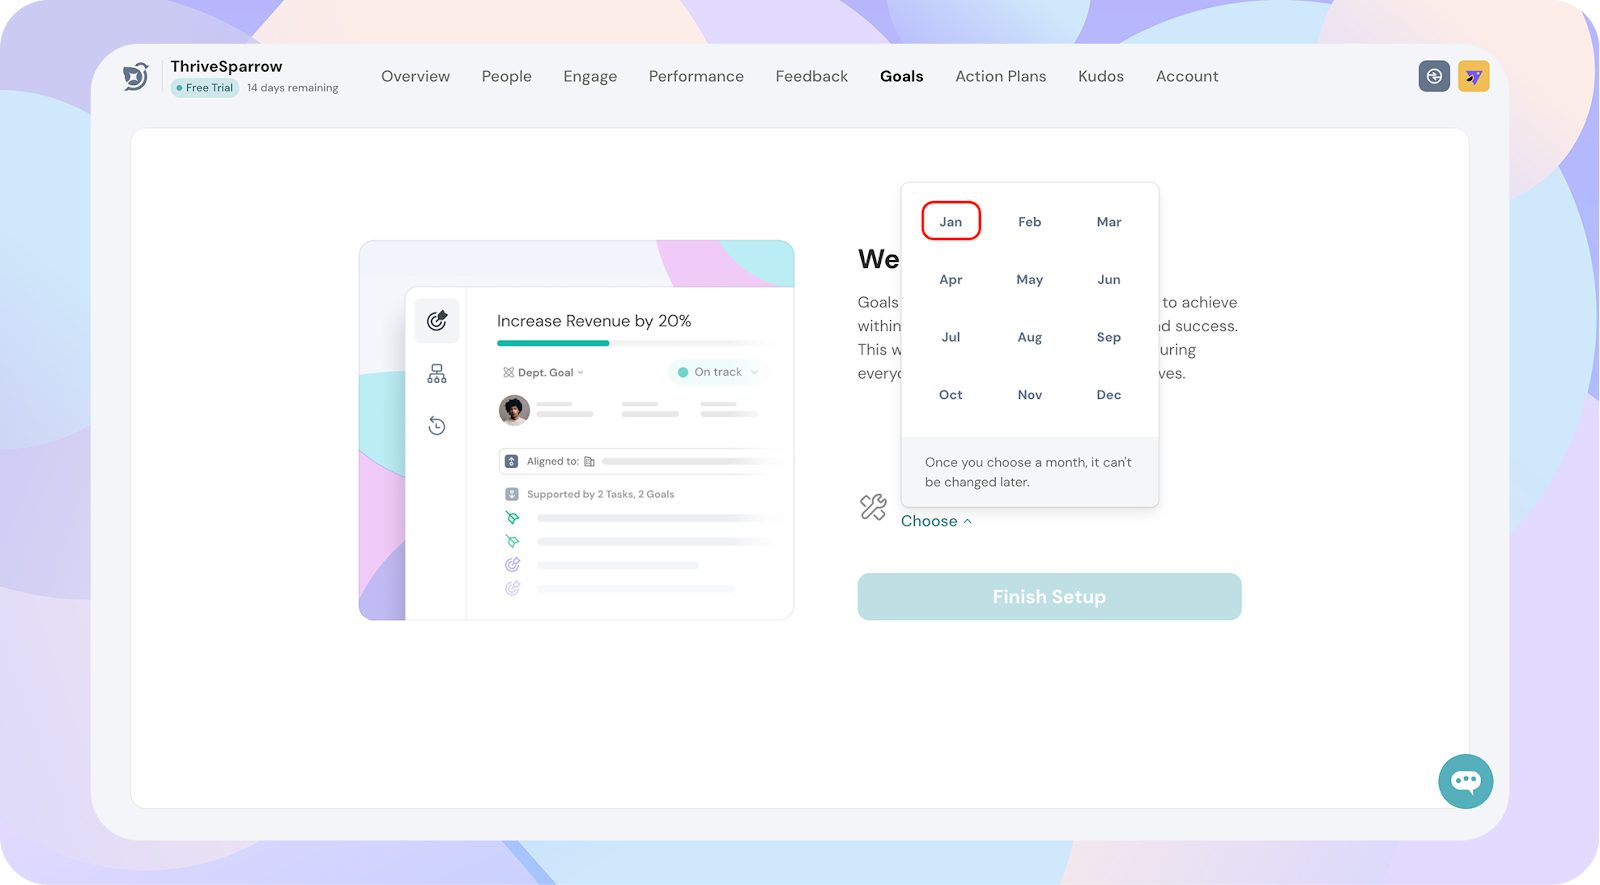1600x885 pixels.
Task: Click the yellow sparrow app icon
Action: pyautogui.click(x=1474, y=76)
